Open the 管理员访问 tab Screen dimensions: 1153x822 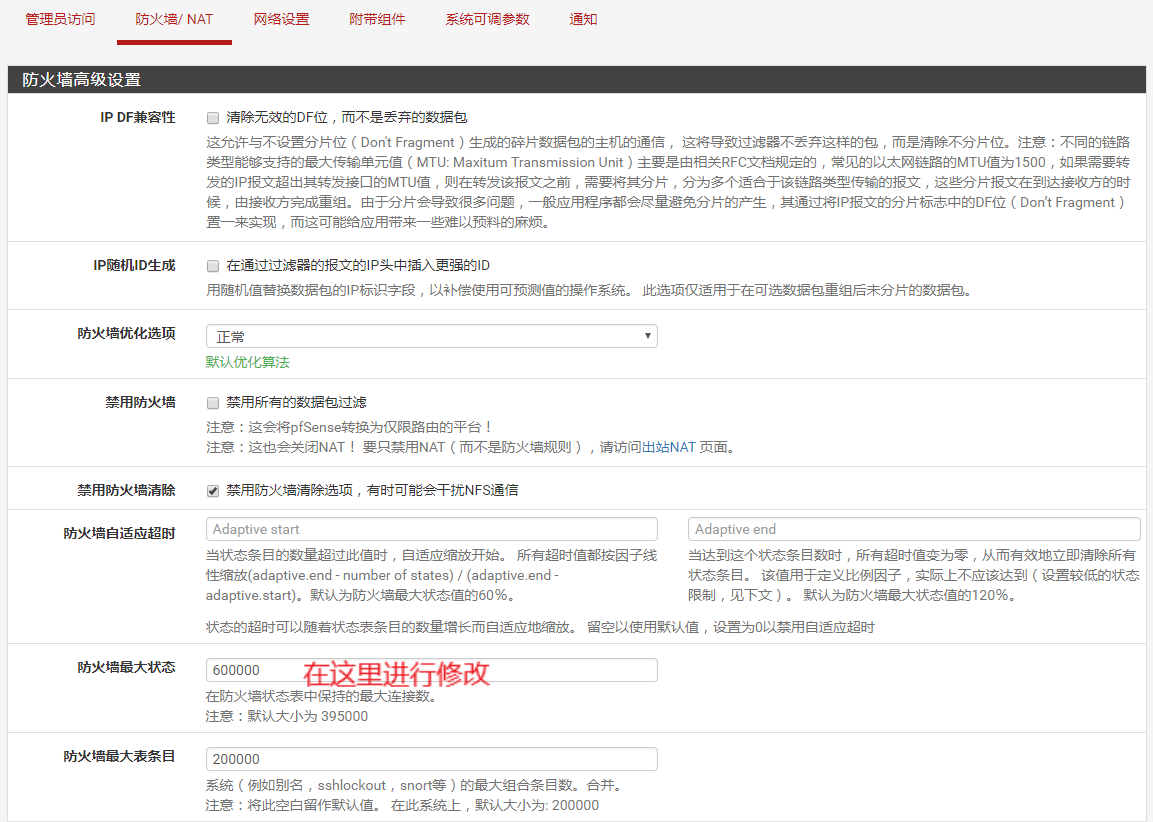click(x=60, y=19)
